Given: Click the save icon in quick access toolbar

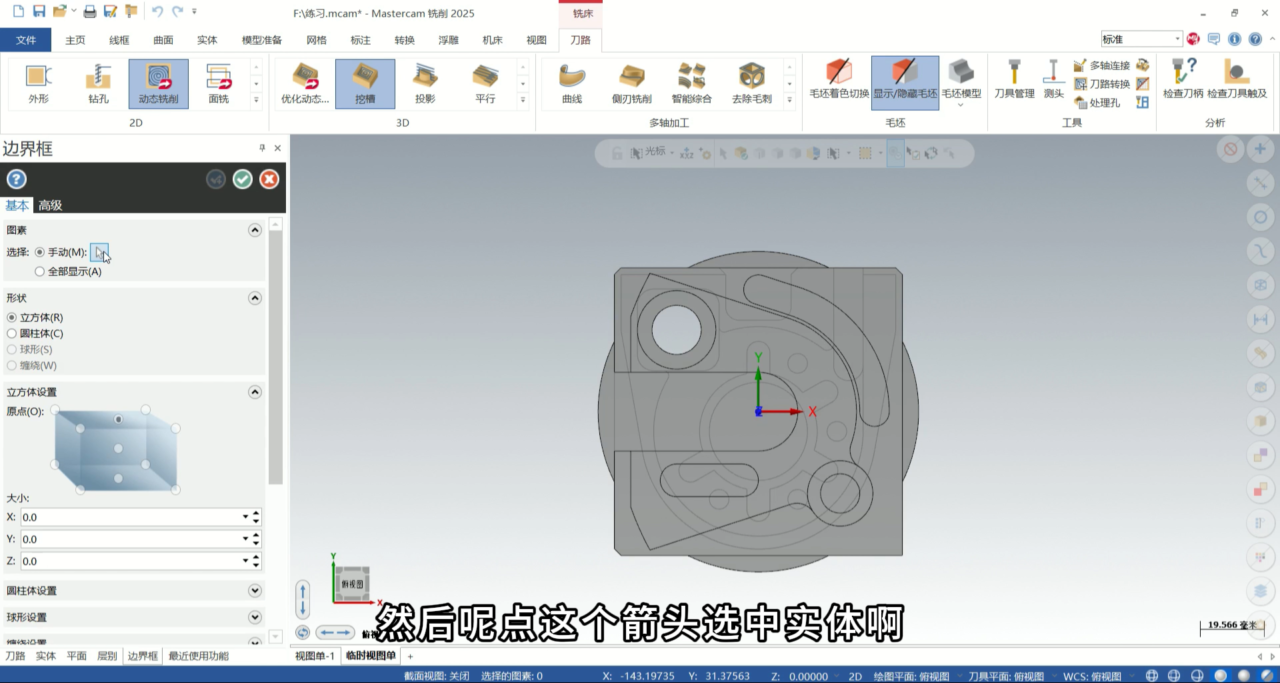Looking at the screenshot, I should click(39, 12).
